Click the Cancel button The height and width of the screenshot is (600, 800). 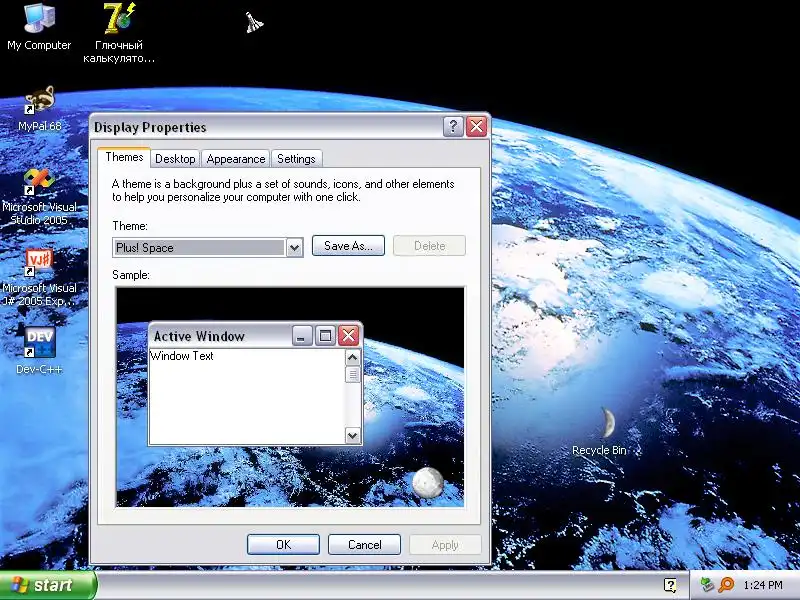[364, 544]
